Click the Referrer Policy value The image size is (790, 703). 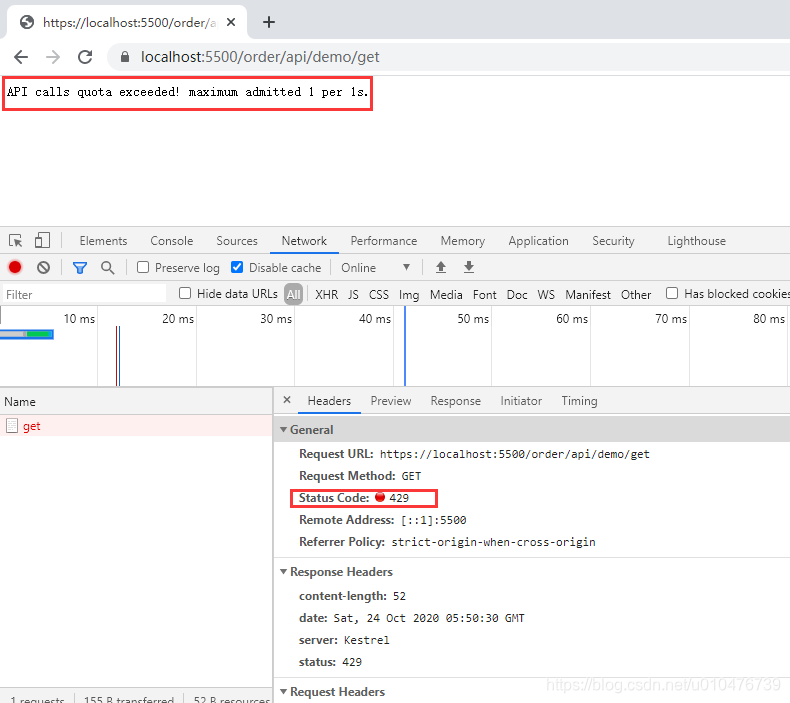[x=493, y=542]
